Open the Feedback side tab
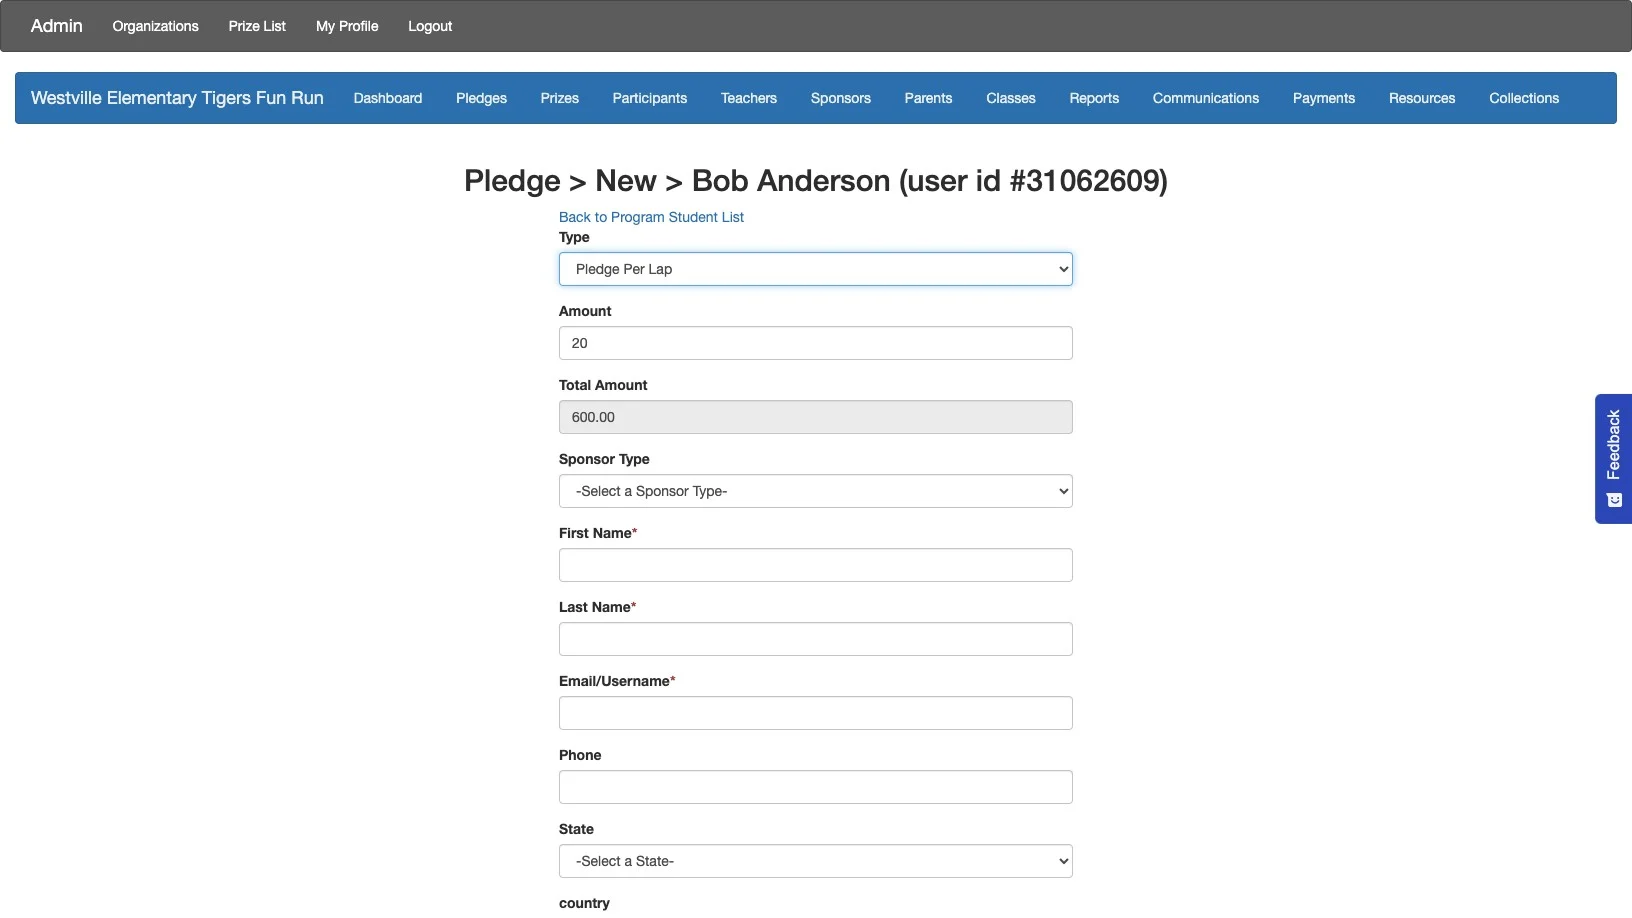This screenshot has height=918, width=1632. (1613, 459)
